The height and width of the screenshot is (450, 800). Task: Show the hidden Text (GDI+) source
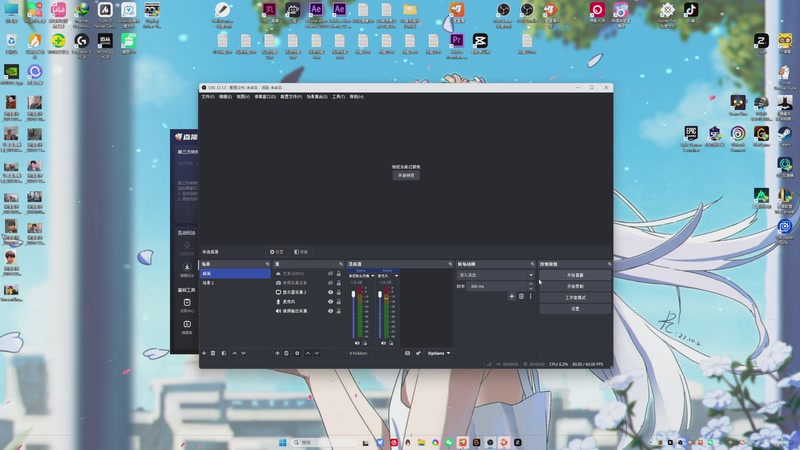tap(330, 273)
